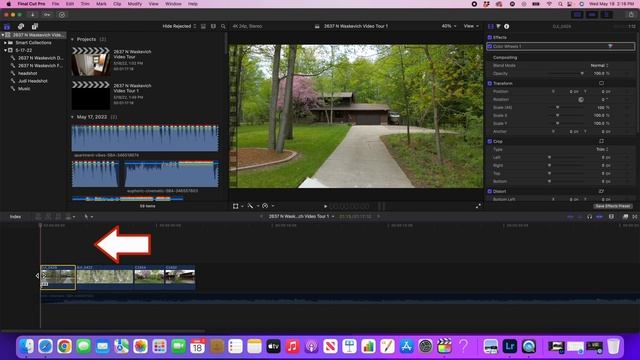Open the Crop Type Trim dropdown

[x=602, y=149]
